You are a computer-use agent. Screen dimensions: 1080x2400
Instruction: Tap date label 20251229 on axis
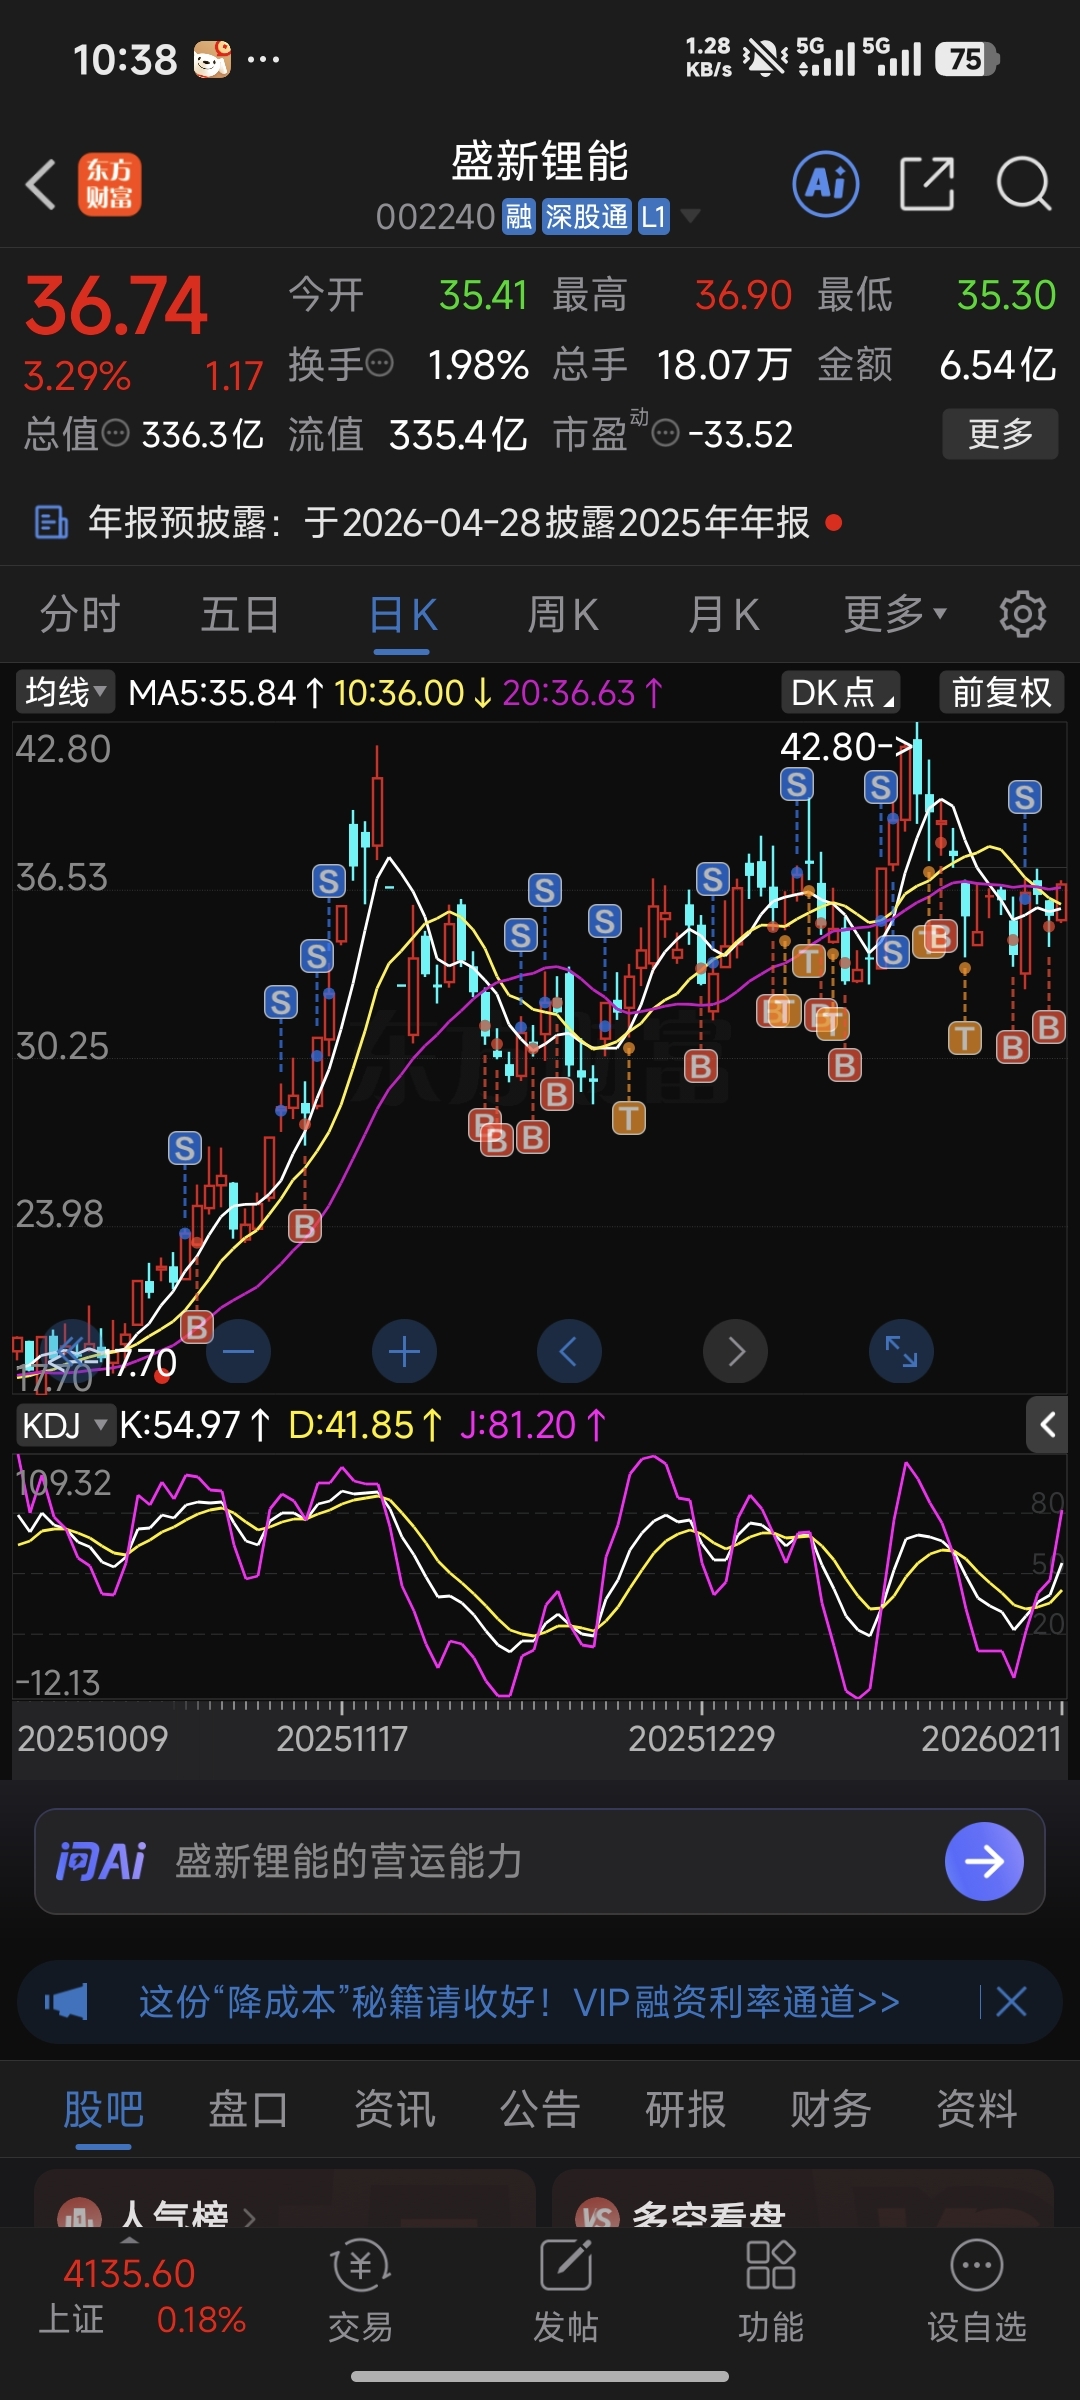[701, 1738]
